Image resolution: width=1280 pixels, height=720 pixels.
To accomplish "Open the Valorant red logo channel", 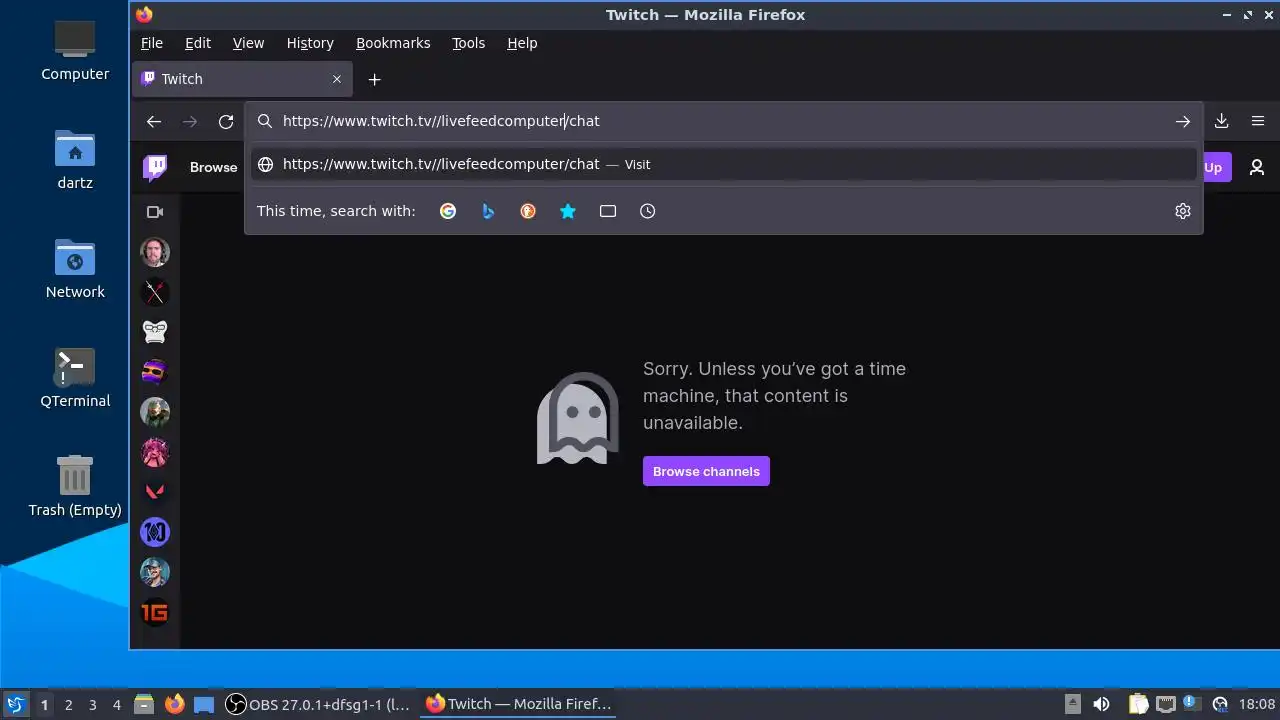I will point(155,492).
